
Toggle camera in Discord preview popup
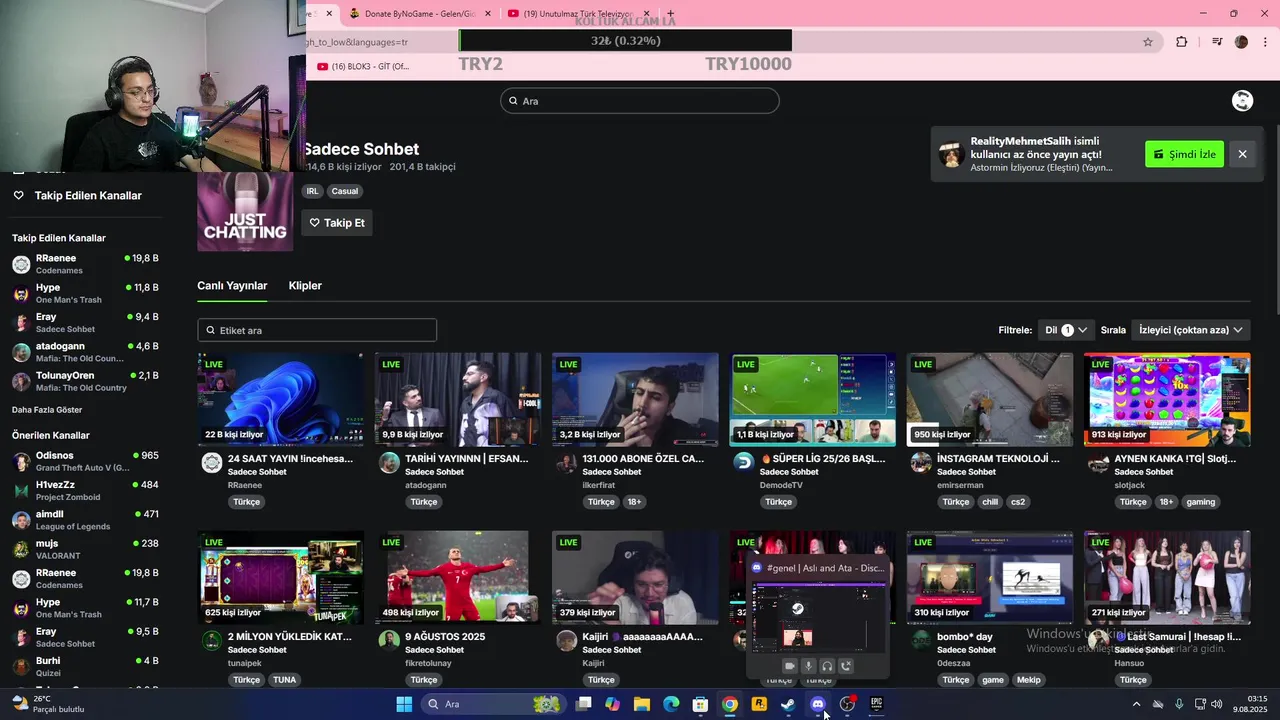tap(789, 666)
